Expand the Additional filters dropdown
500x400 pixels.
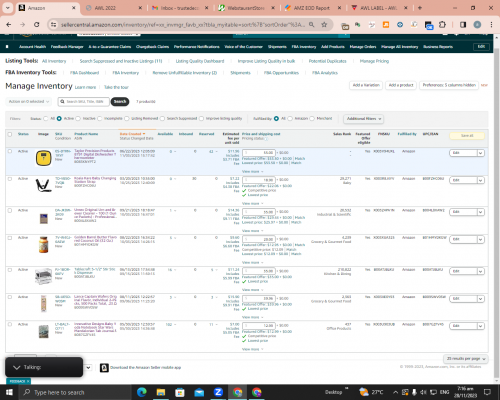[x=363, y=119]
